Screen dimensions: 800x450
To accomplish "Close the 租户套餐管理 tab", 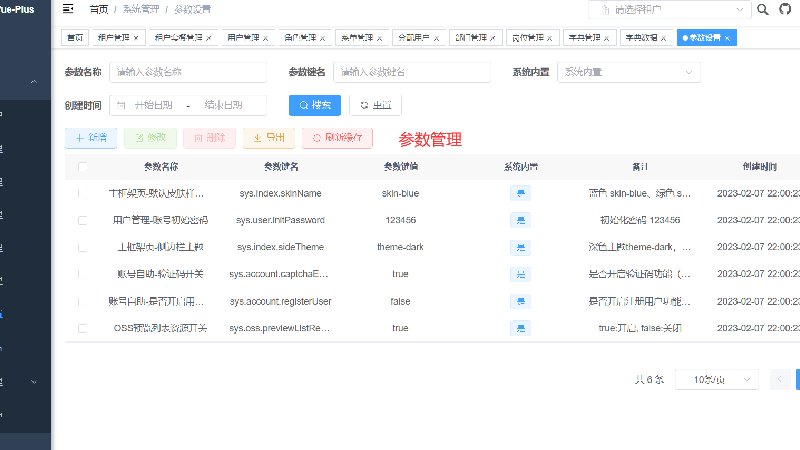I will [x=209, y=38].
